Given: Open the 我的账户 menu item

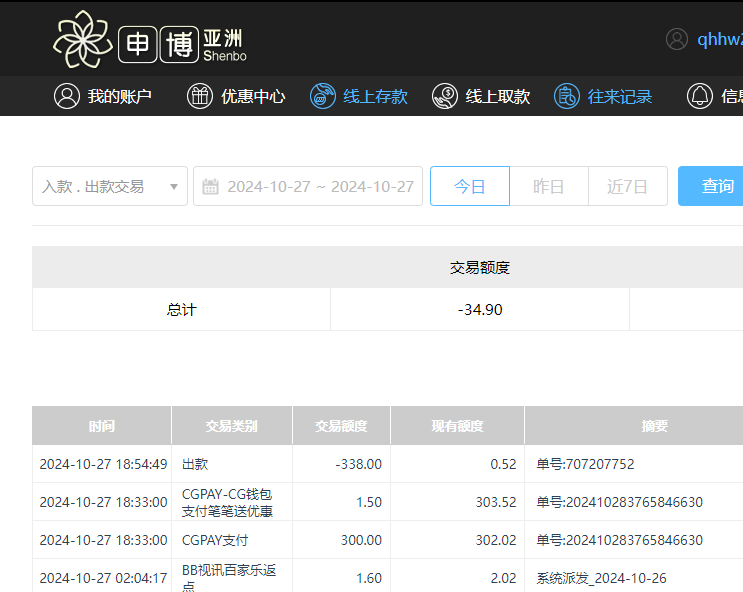Looking at the screenshot, I should (119, 96).
